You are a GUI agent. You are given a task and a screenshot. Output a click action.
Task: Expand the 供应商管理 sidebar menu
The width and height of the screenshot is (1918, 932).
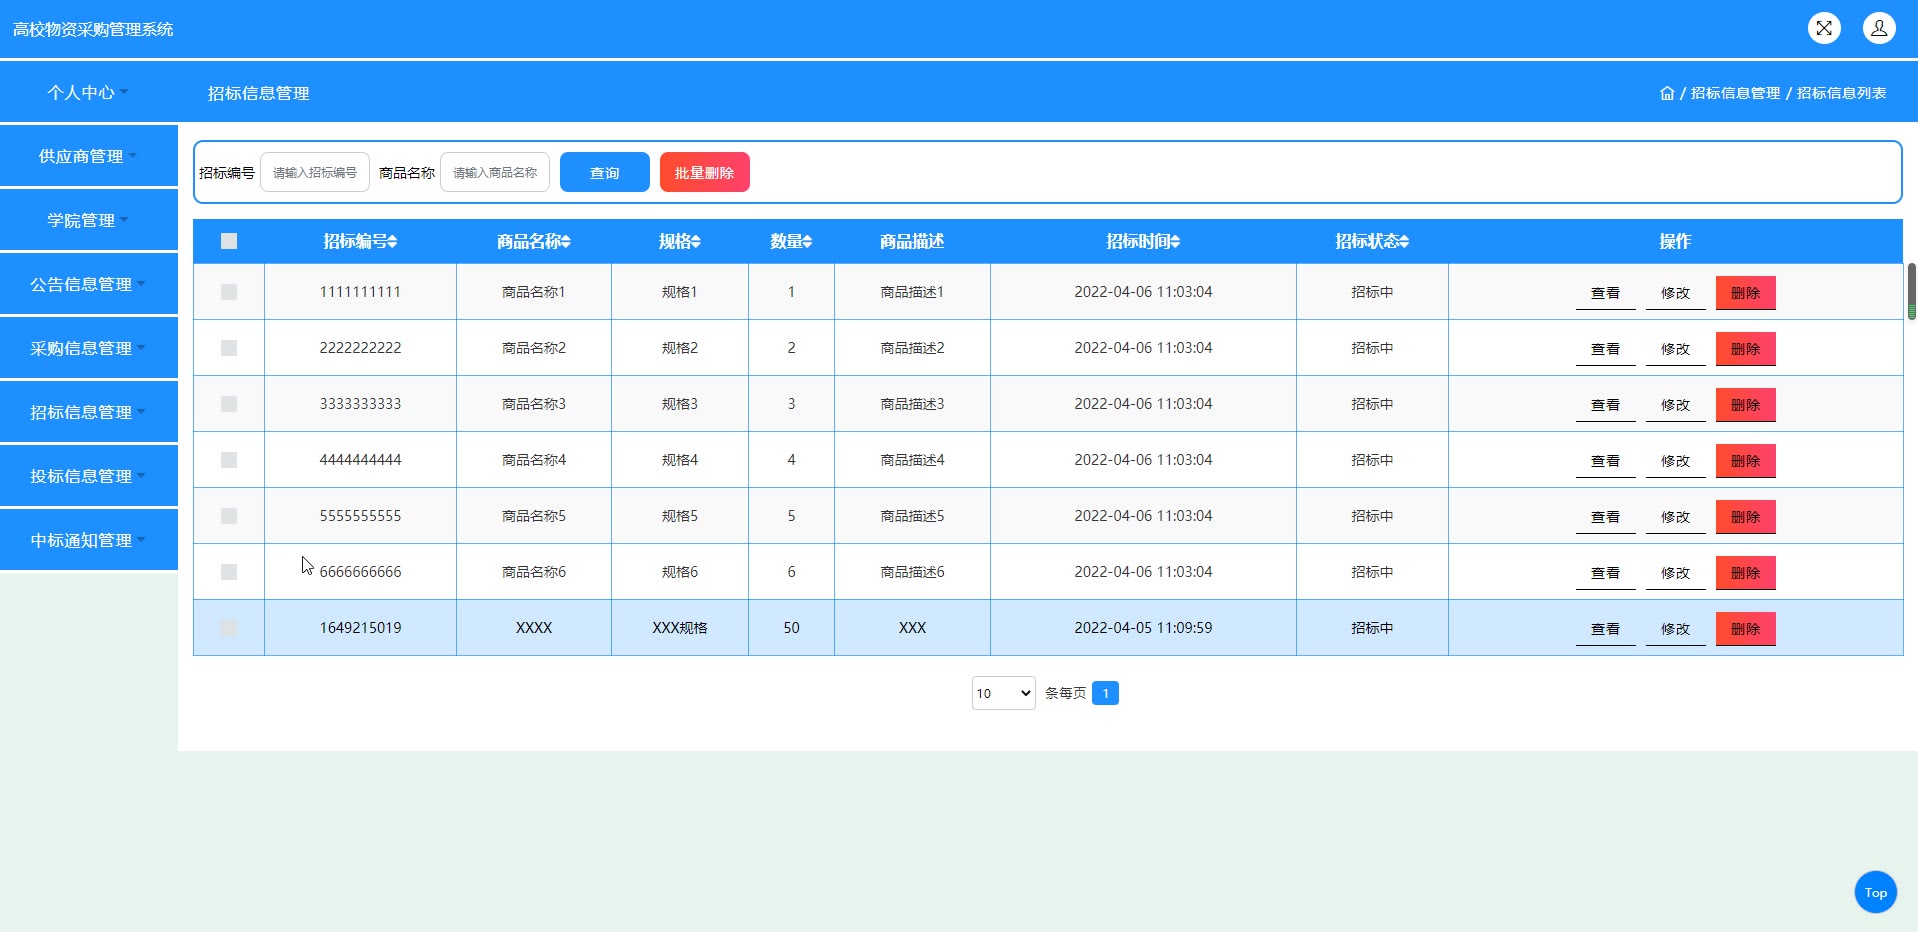[88, 156]
